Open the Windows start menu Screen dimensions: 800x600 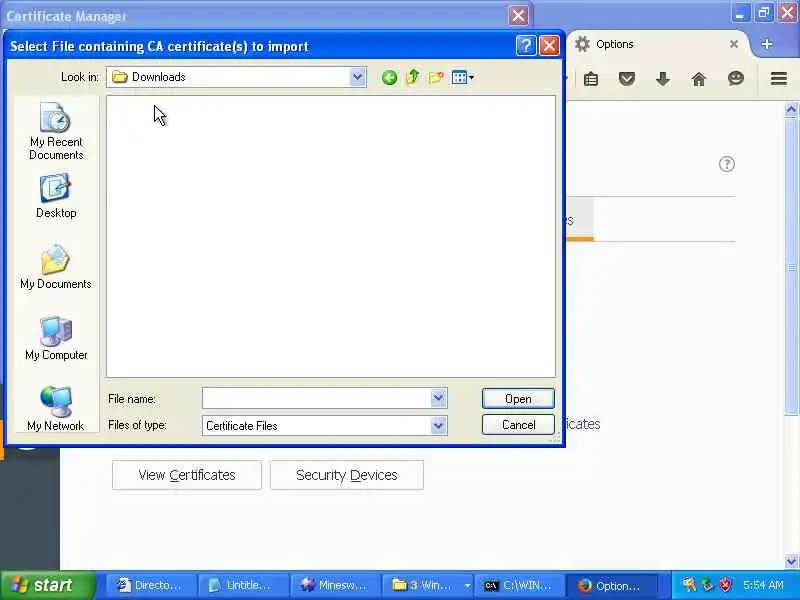point(47,585)
